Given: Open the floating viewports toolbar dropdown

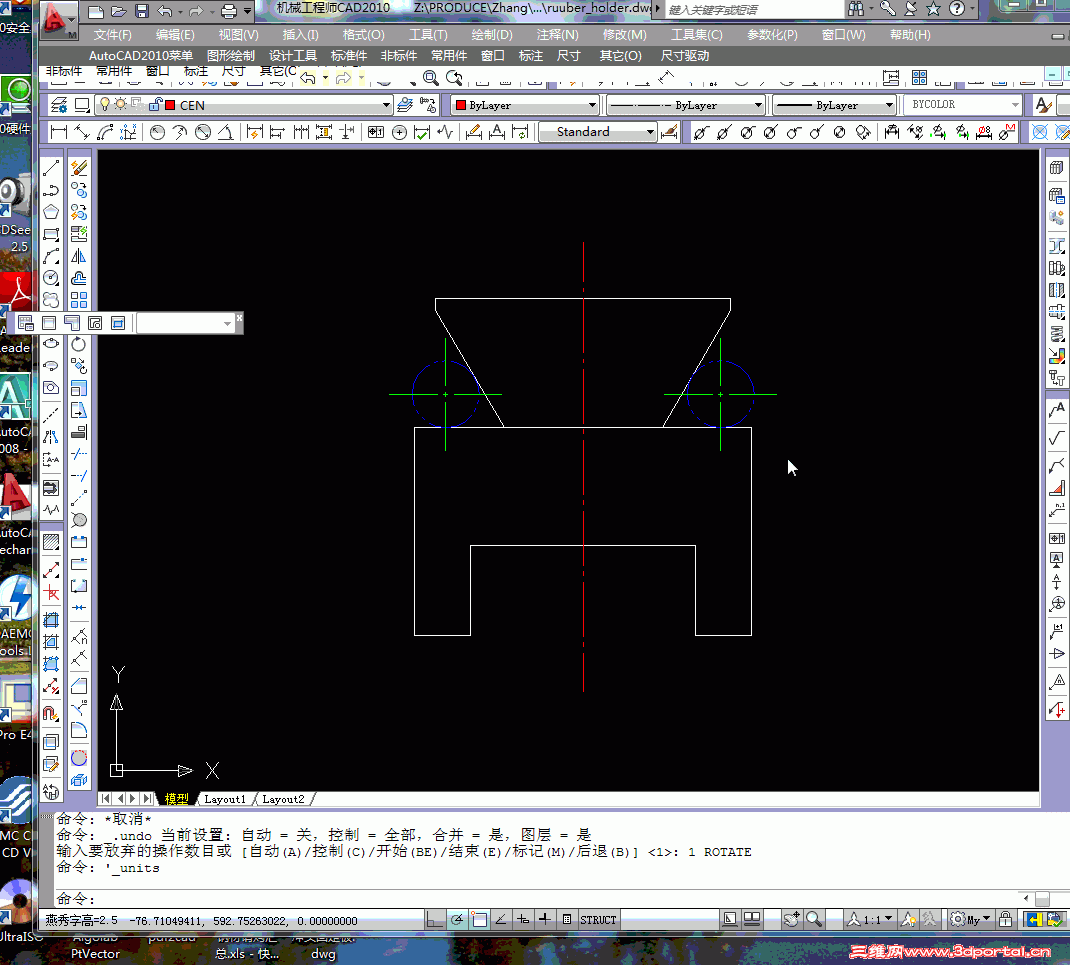Looking at the screenshot, I should (x=227, y=323).
